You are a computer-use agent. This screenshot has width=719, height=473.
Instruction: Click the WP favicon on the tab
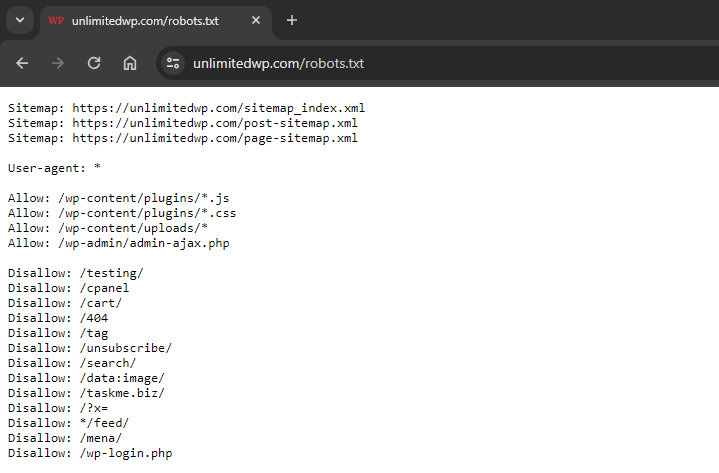56,21
